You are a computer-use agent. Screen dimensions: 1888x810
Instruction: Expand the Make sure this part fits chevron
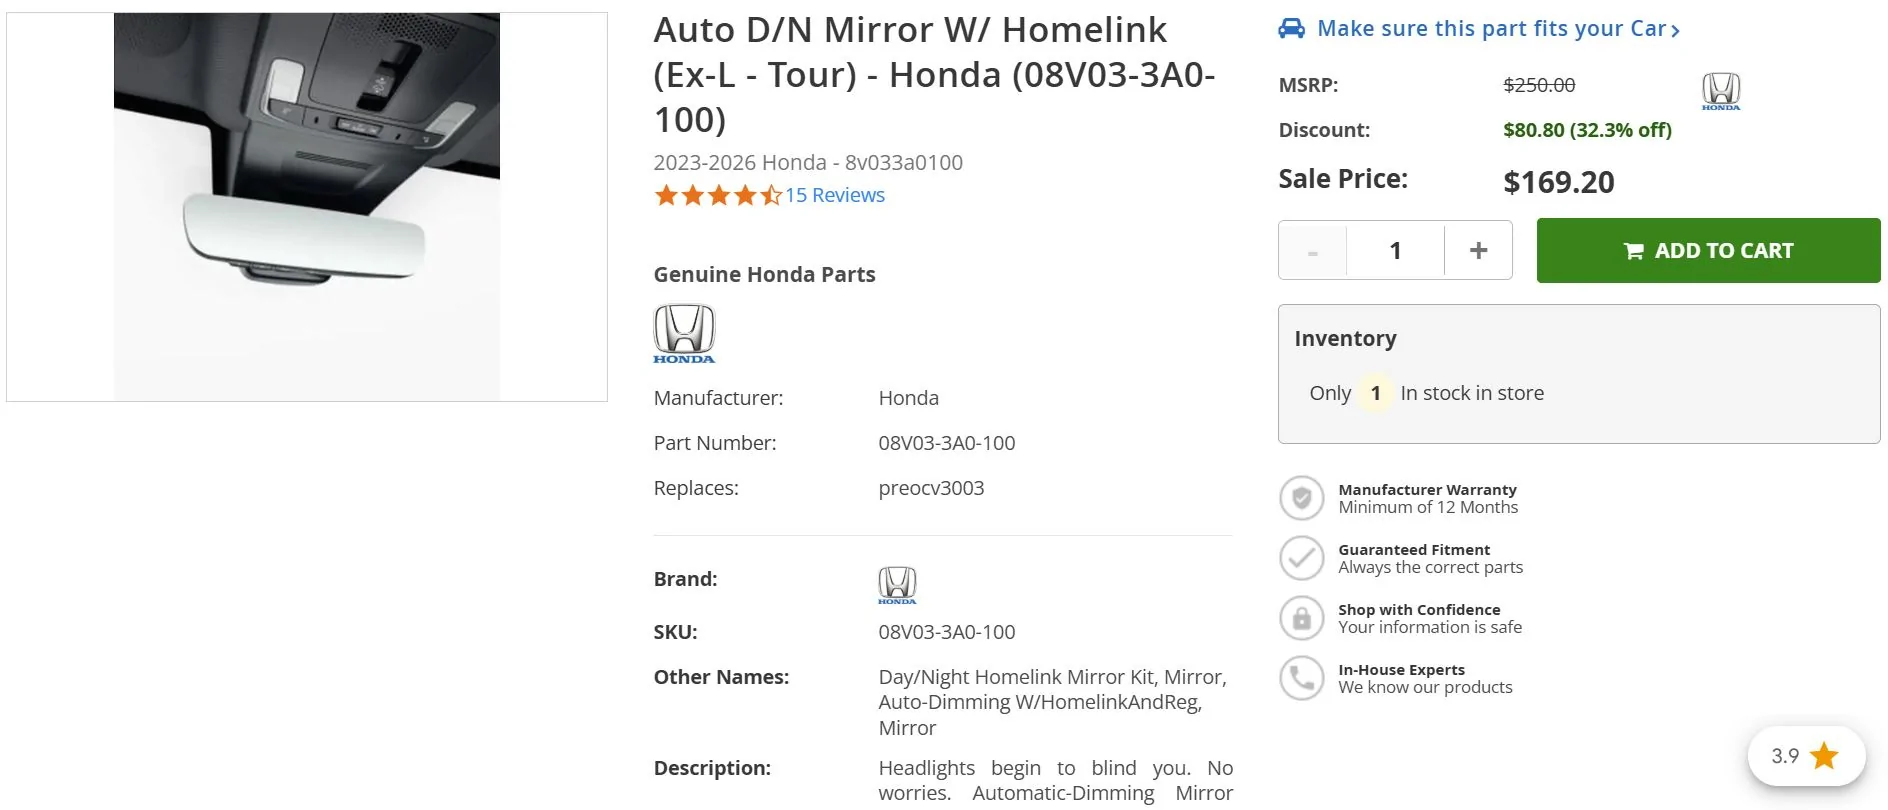point(1673,28)
